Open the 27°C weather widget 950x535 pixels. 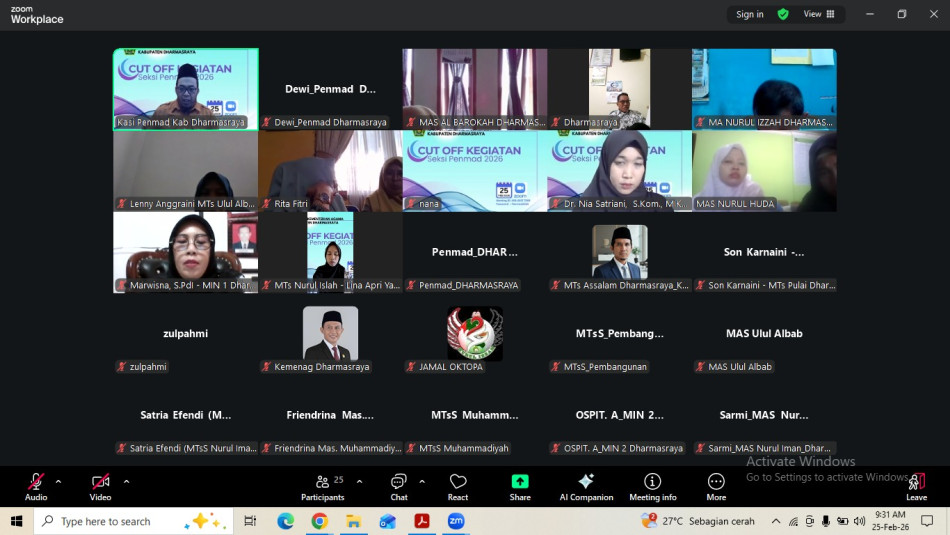[x=698, y=521]
